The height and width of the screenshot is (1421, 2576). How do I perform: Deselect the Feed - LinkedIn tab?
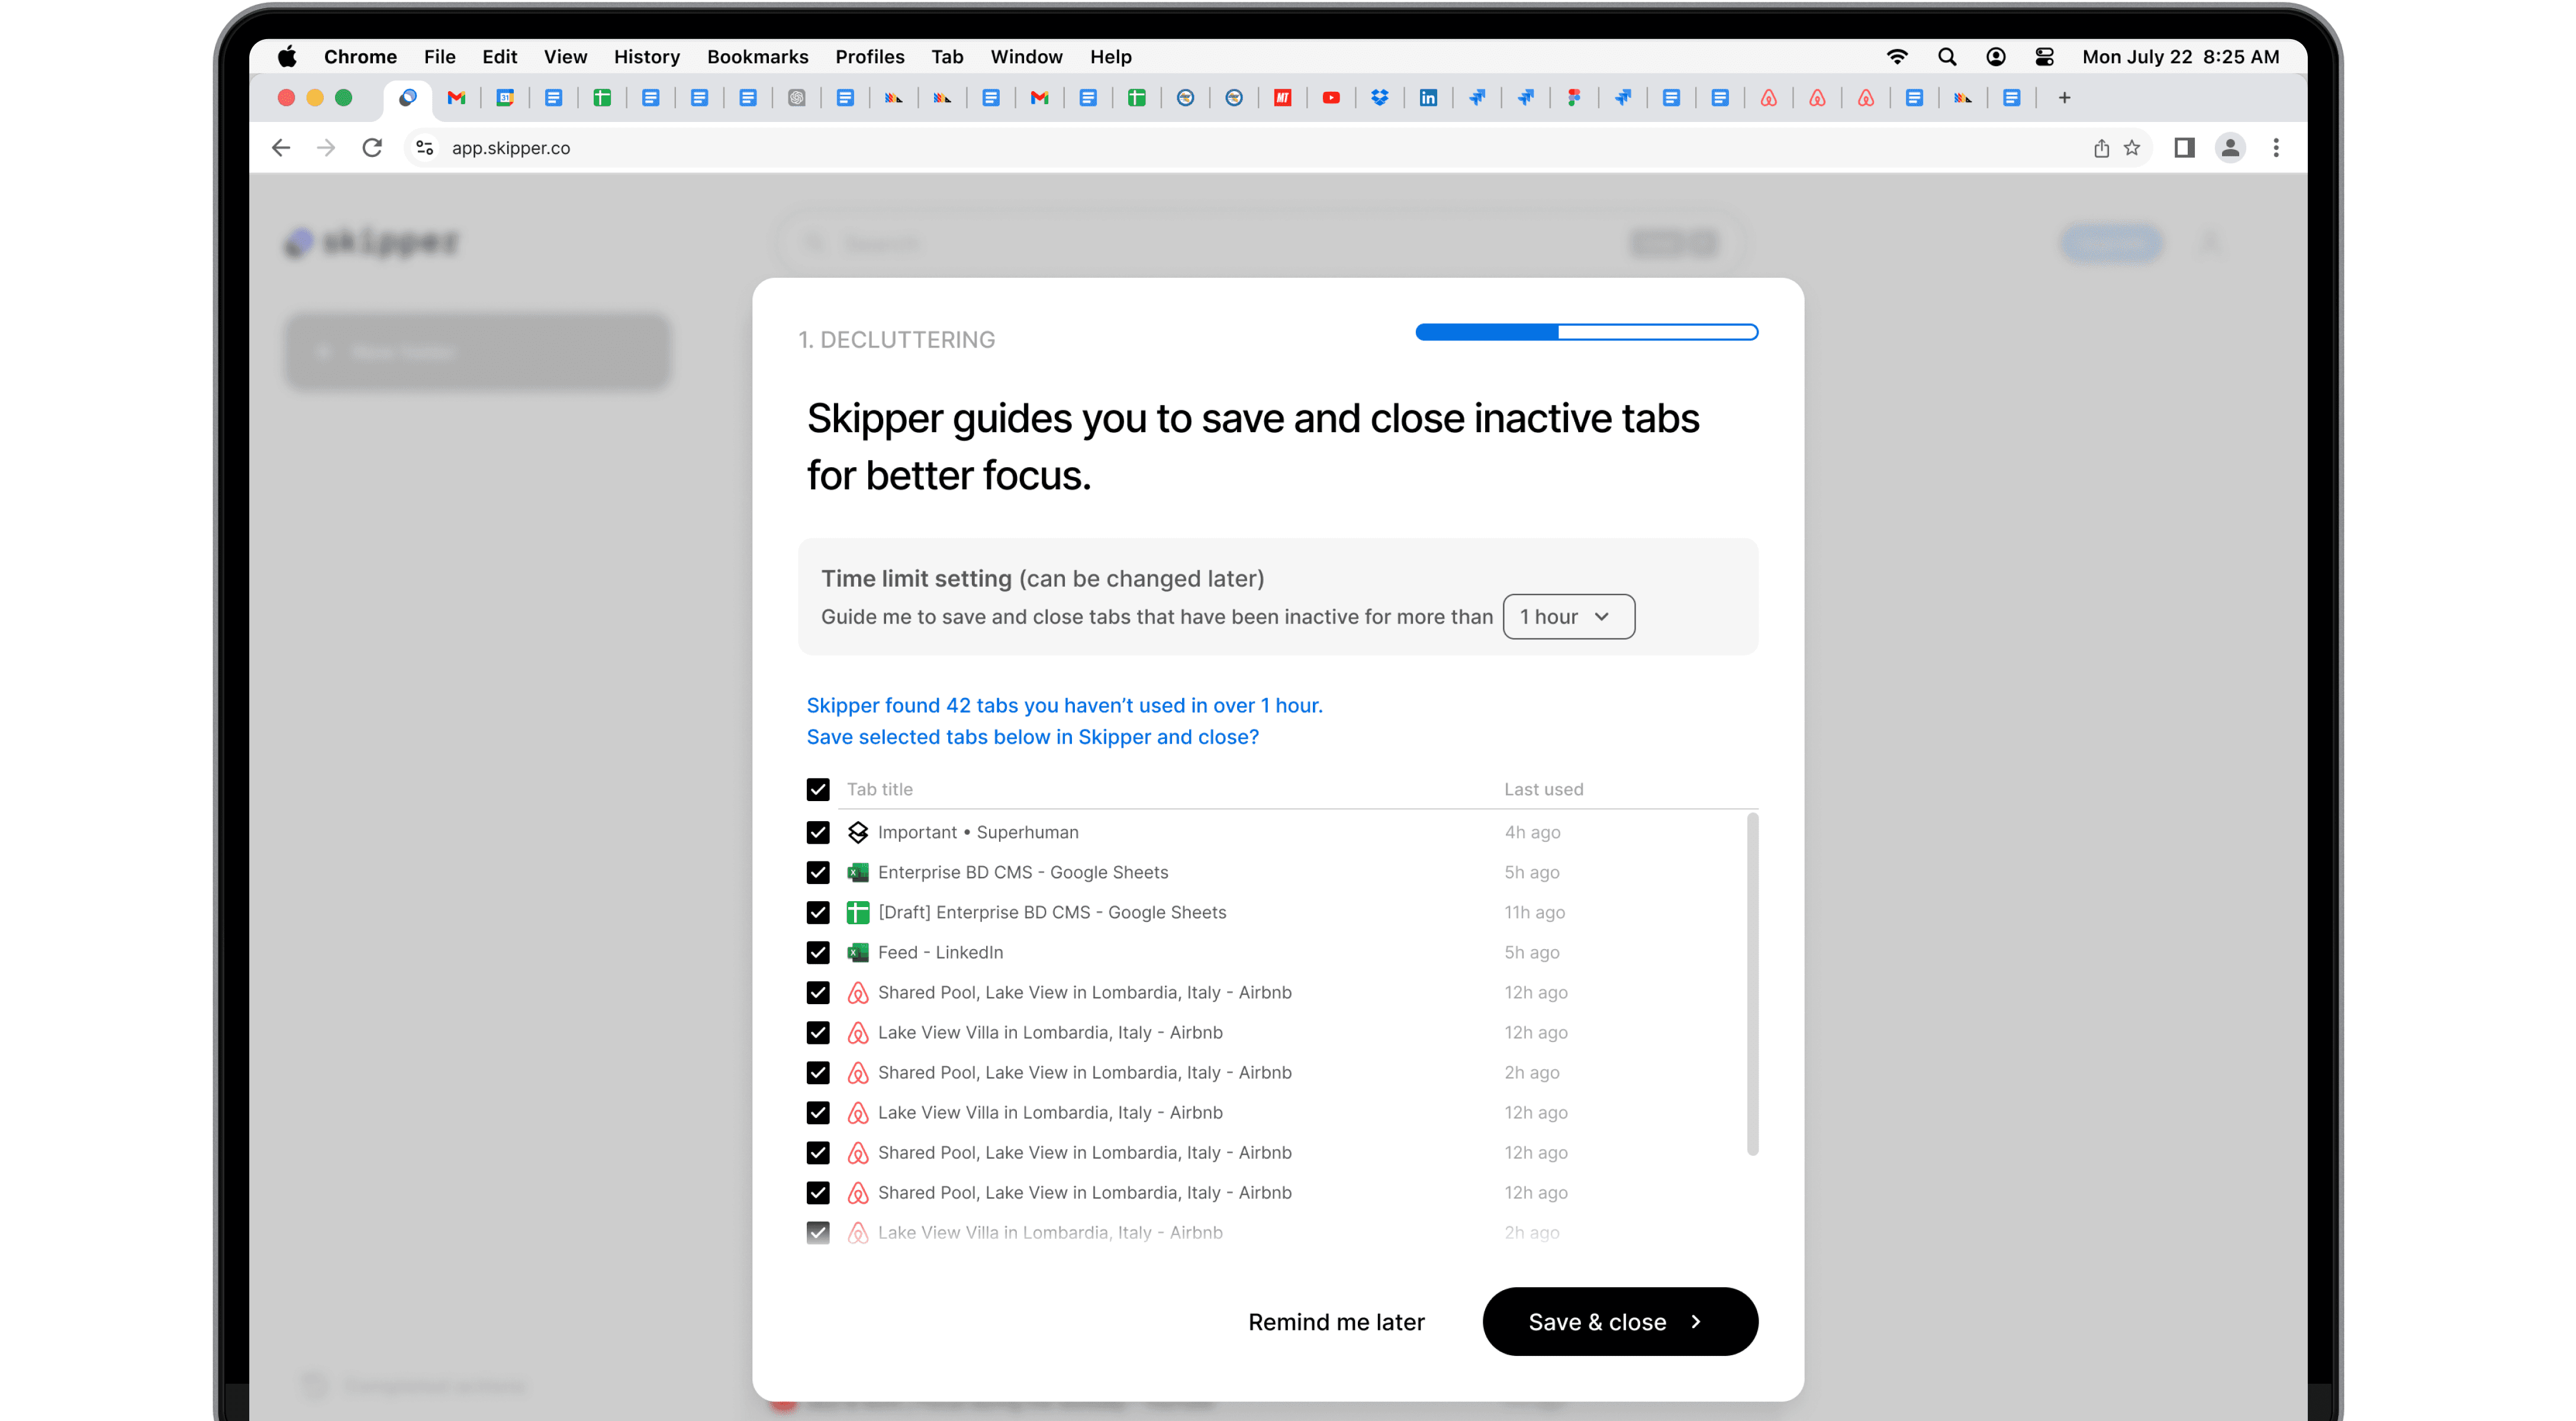(x=818, y=952)
